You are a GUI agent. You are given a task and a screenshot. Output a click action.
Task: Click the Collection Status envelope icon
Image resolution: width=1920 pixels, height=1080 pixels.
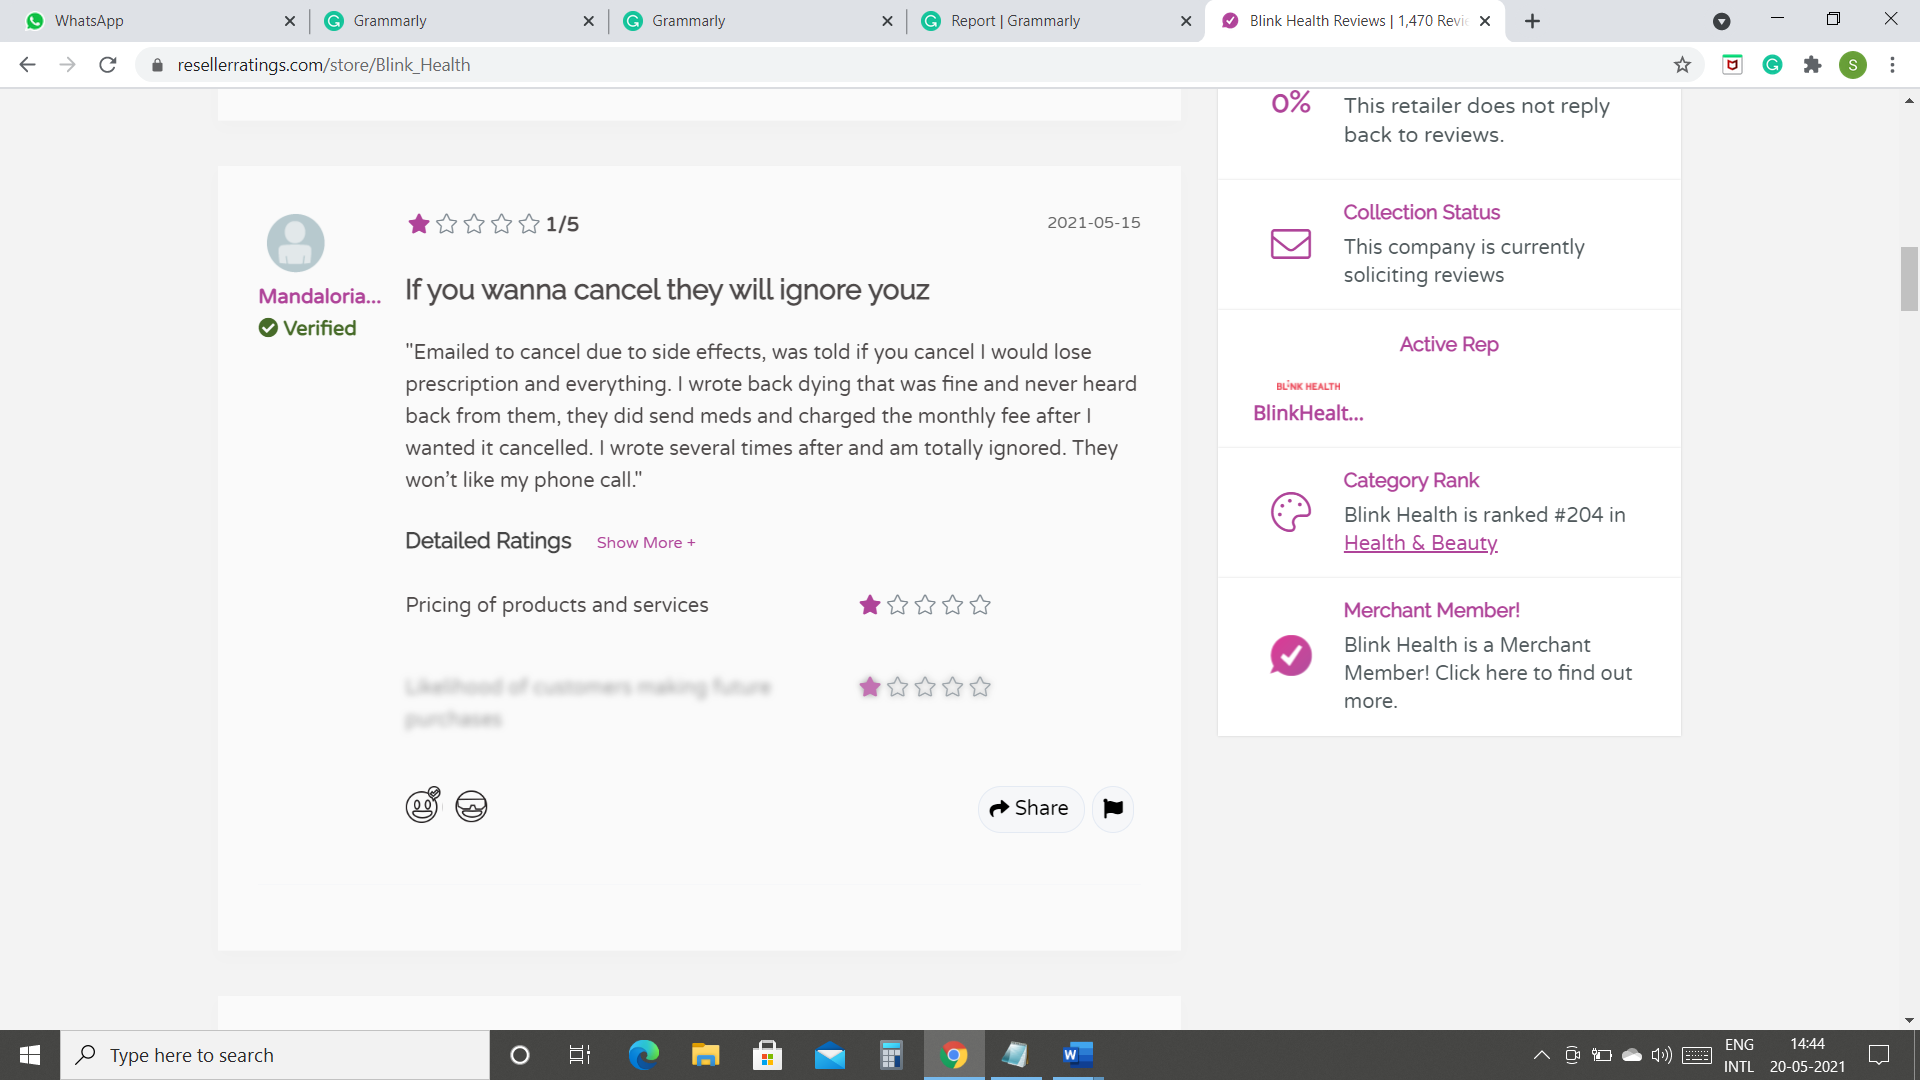[x=1290, y=244]
